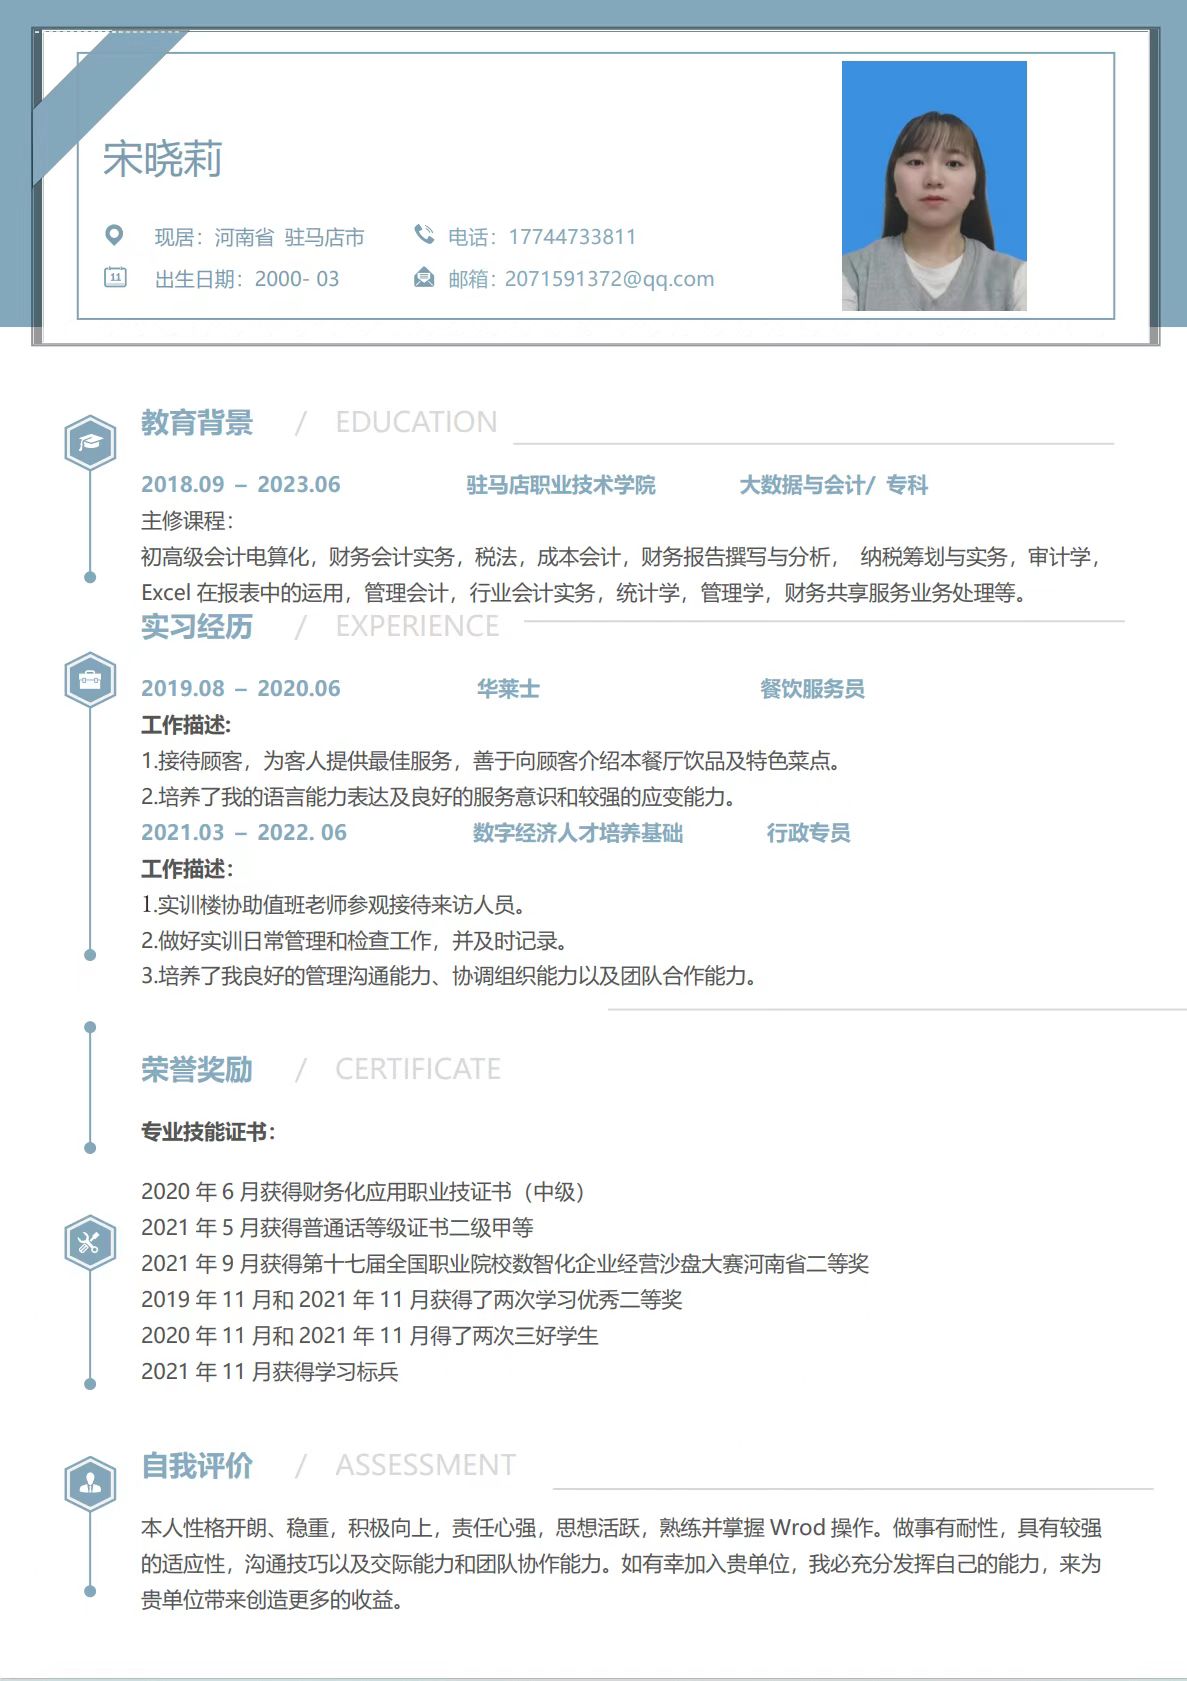Click the line about 沙盘大赛河南省二等奖
The width and height of the screenshot is (1187, 1681).
505,1264
